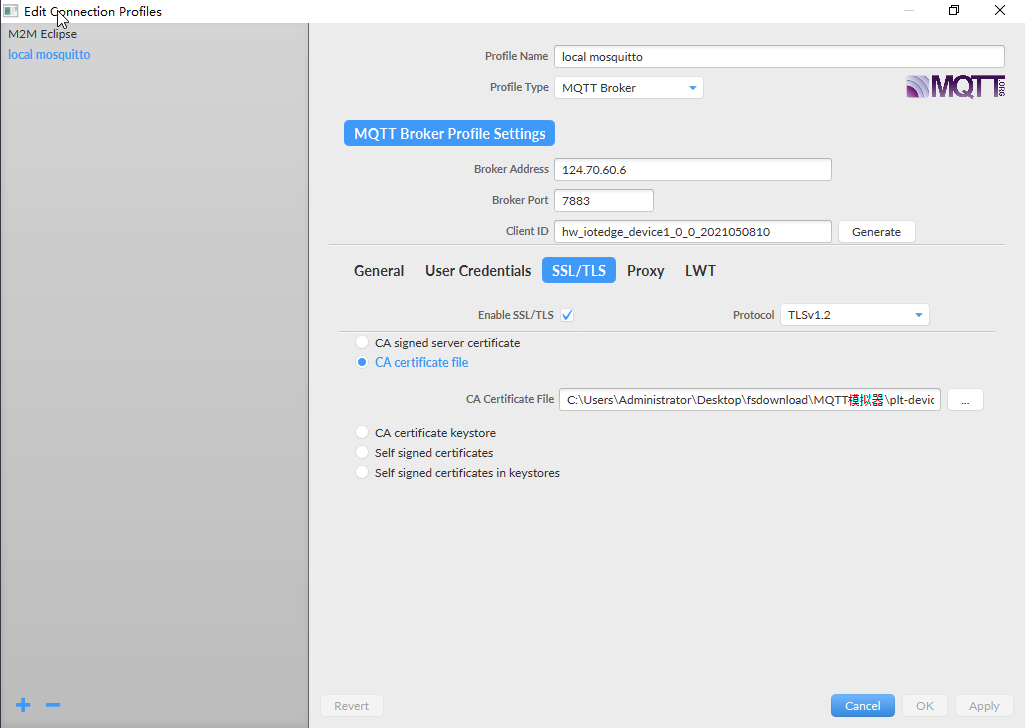Select CA certificate file radio button
This screenshot has width=1025, height=728.
pos(361,362)
